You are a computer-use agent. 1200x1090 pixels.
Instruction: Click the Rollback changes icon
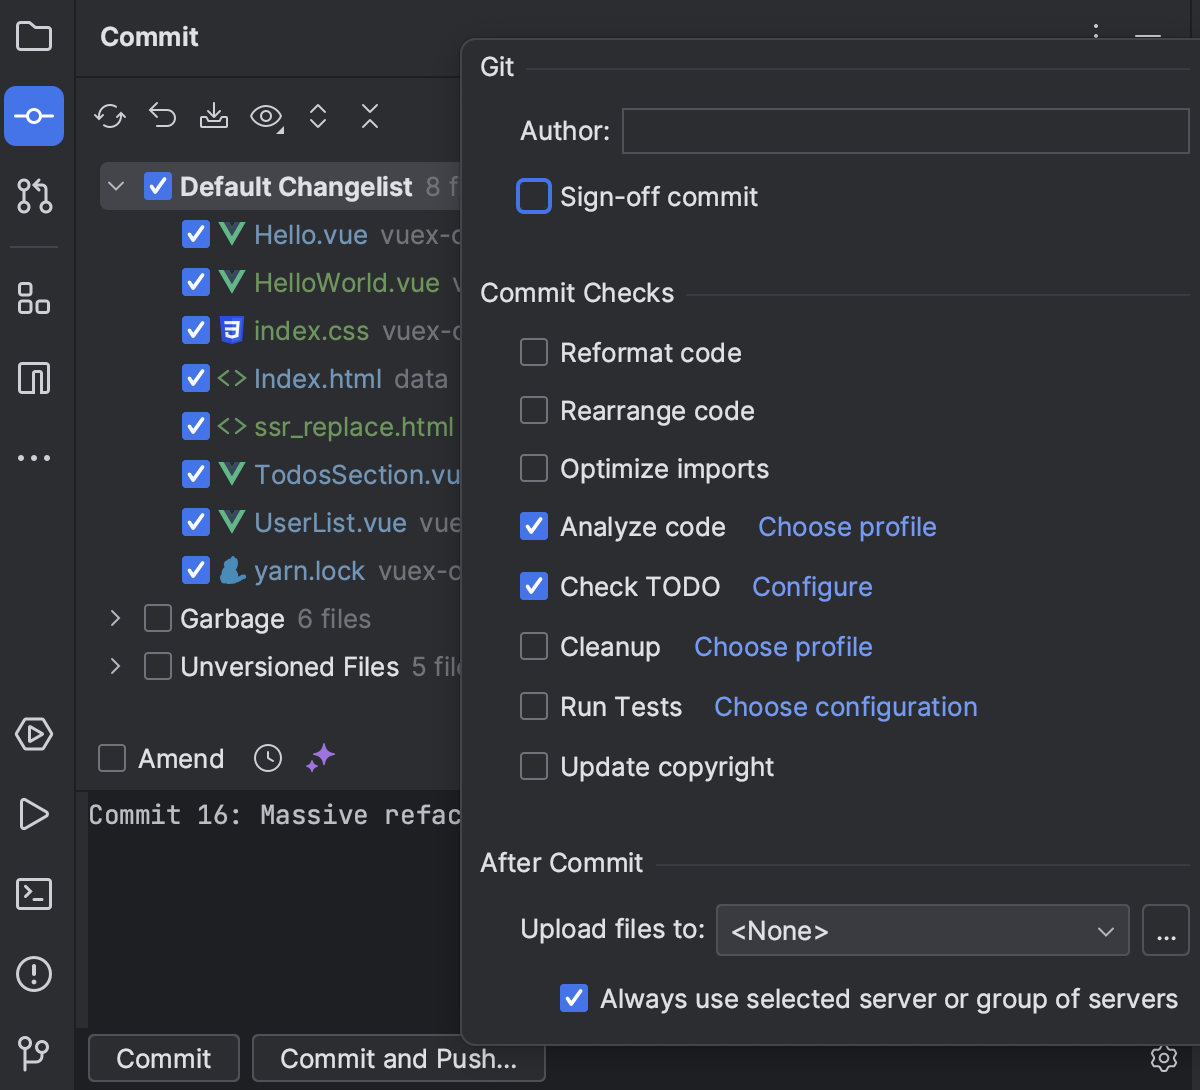click(162, 117)
